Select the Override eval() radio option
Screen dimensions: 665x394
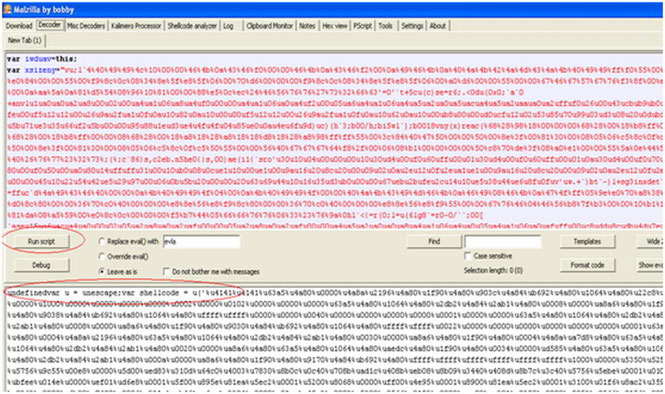tap(101, 257)
